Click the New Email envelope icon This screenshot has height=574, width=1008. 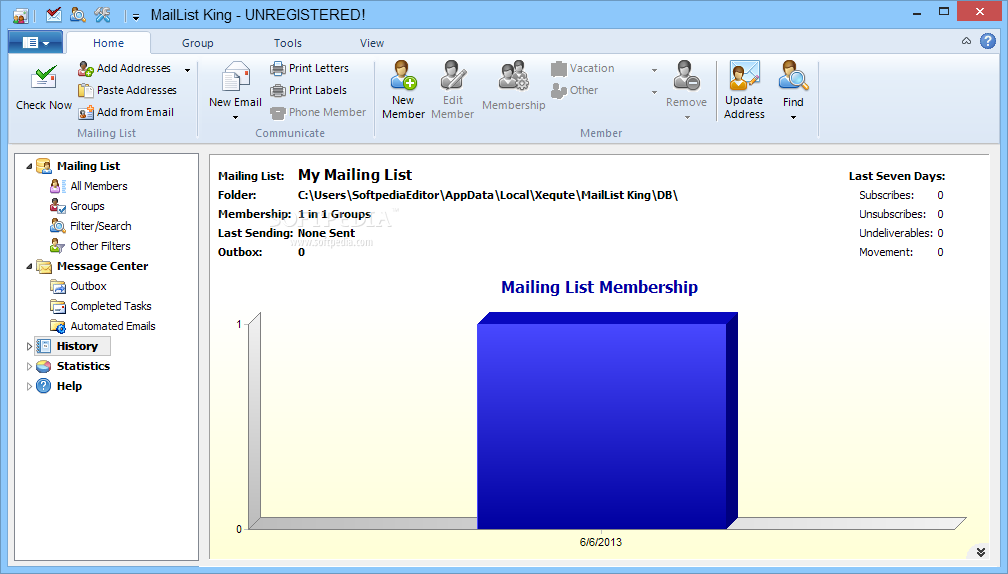[235, 77]
